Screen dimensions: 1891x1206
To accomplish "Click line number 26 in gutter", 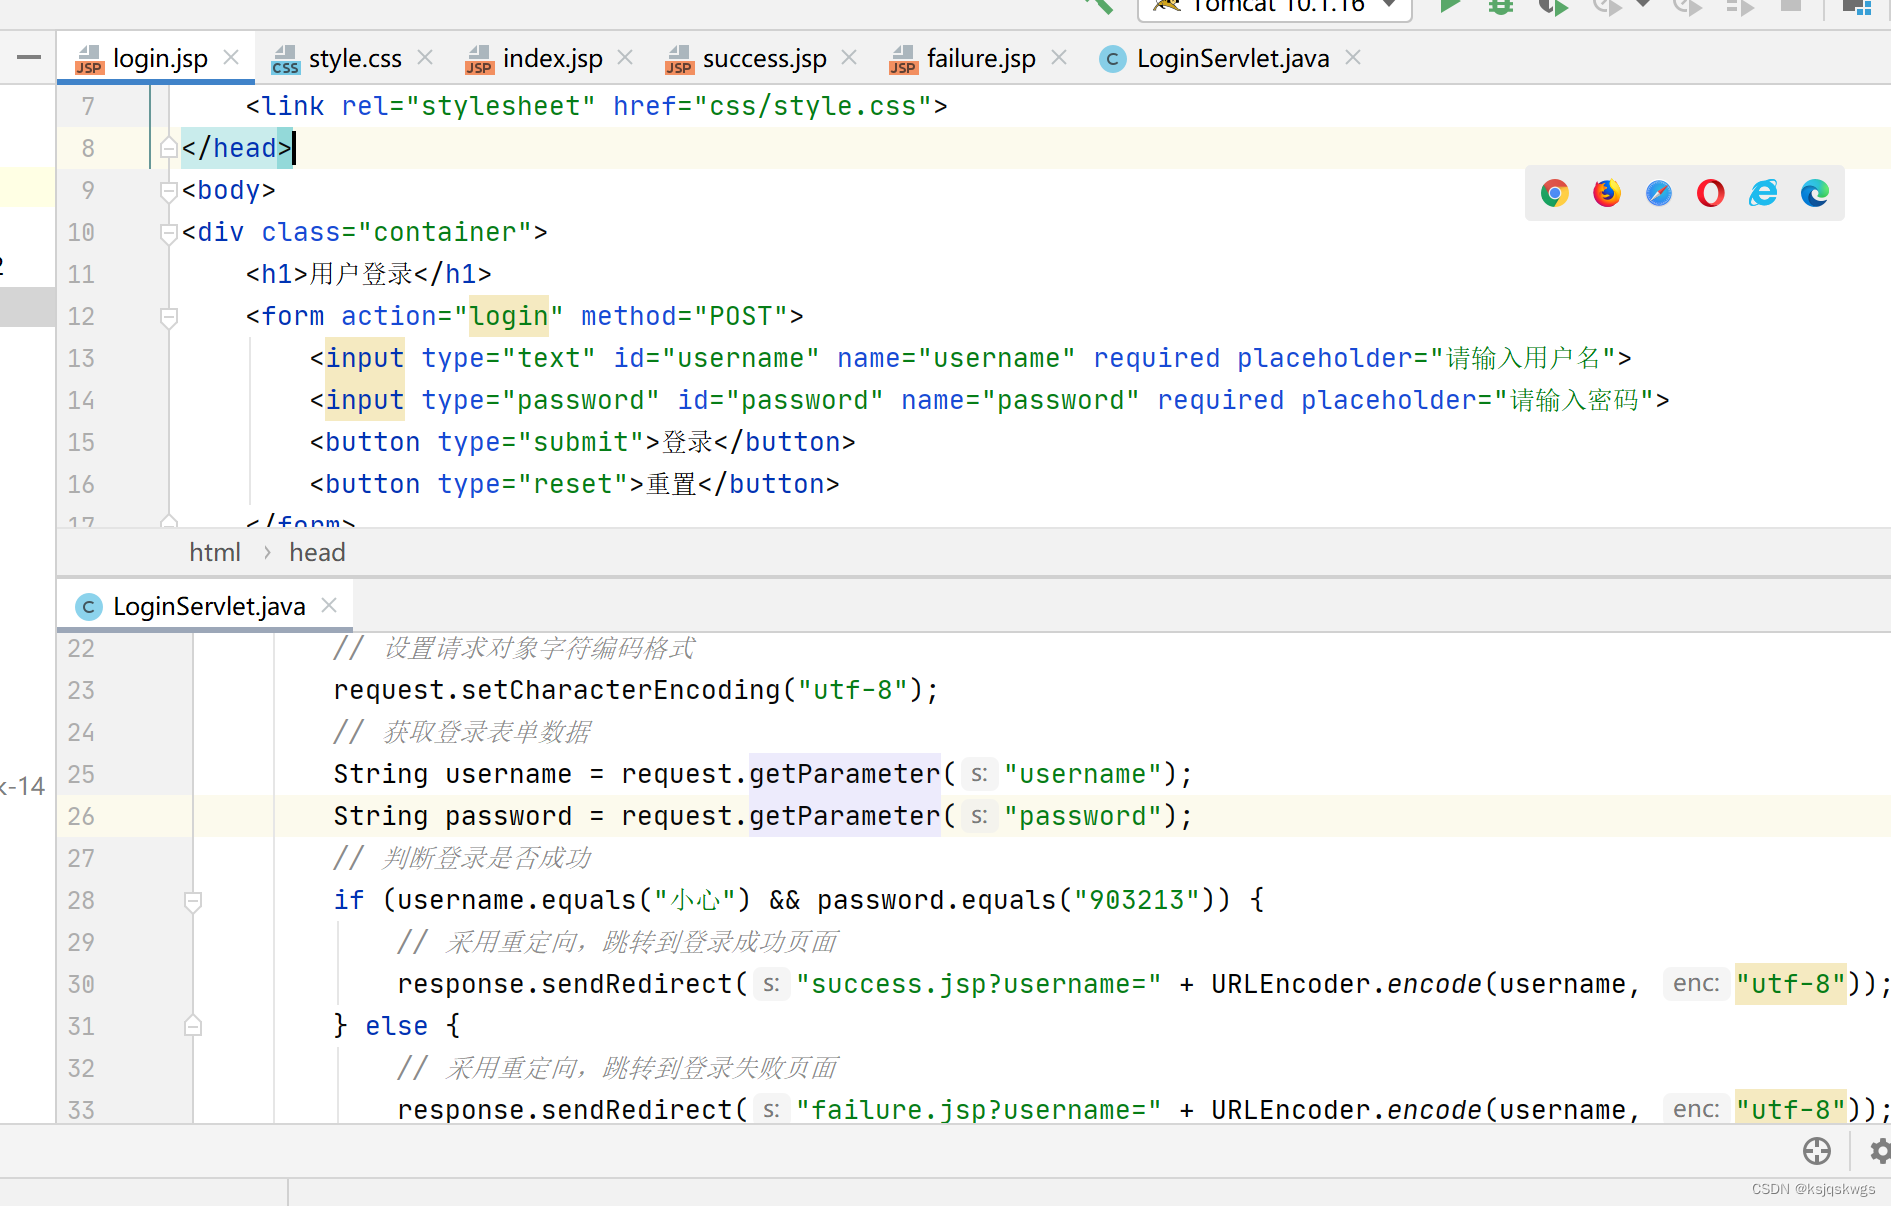I will click(x=81, y=816).
